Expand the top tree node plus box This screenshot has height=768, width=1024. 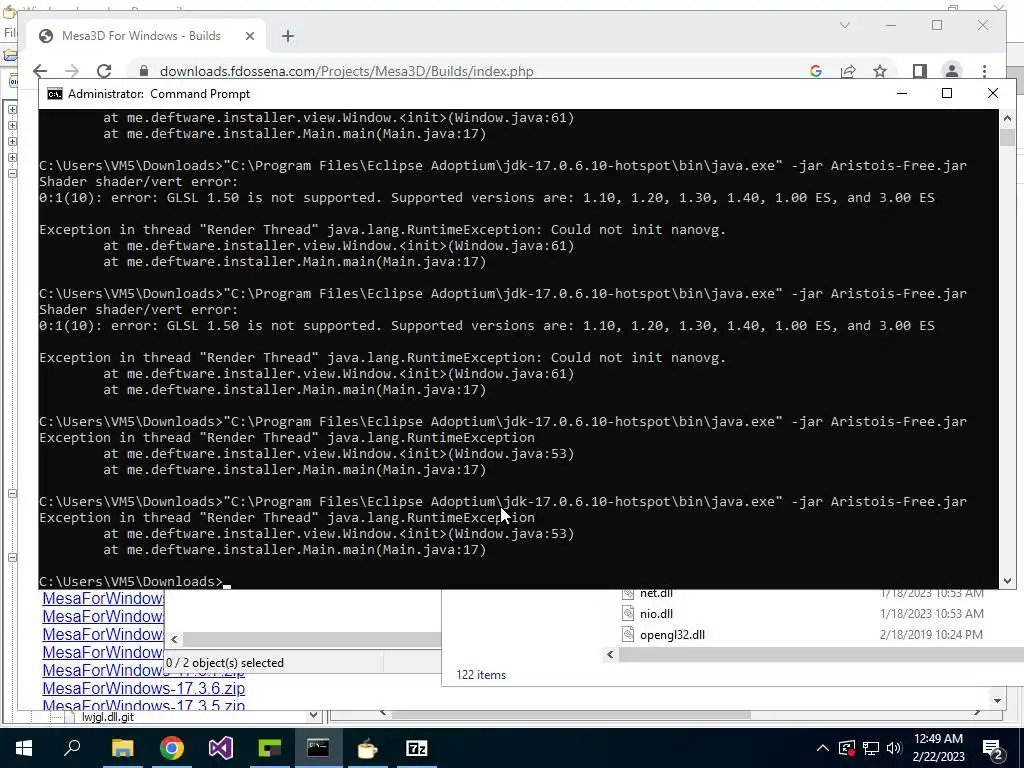pyautogui.click(x=12, y=109)
